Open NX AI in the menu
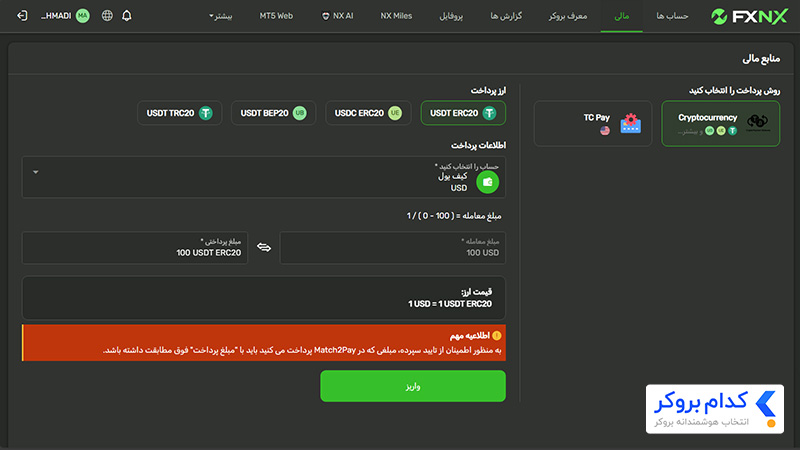 337,16
